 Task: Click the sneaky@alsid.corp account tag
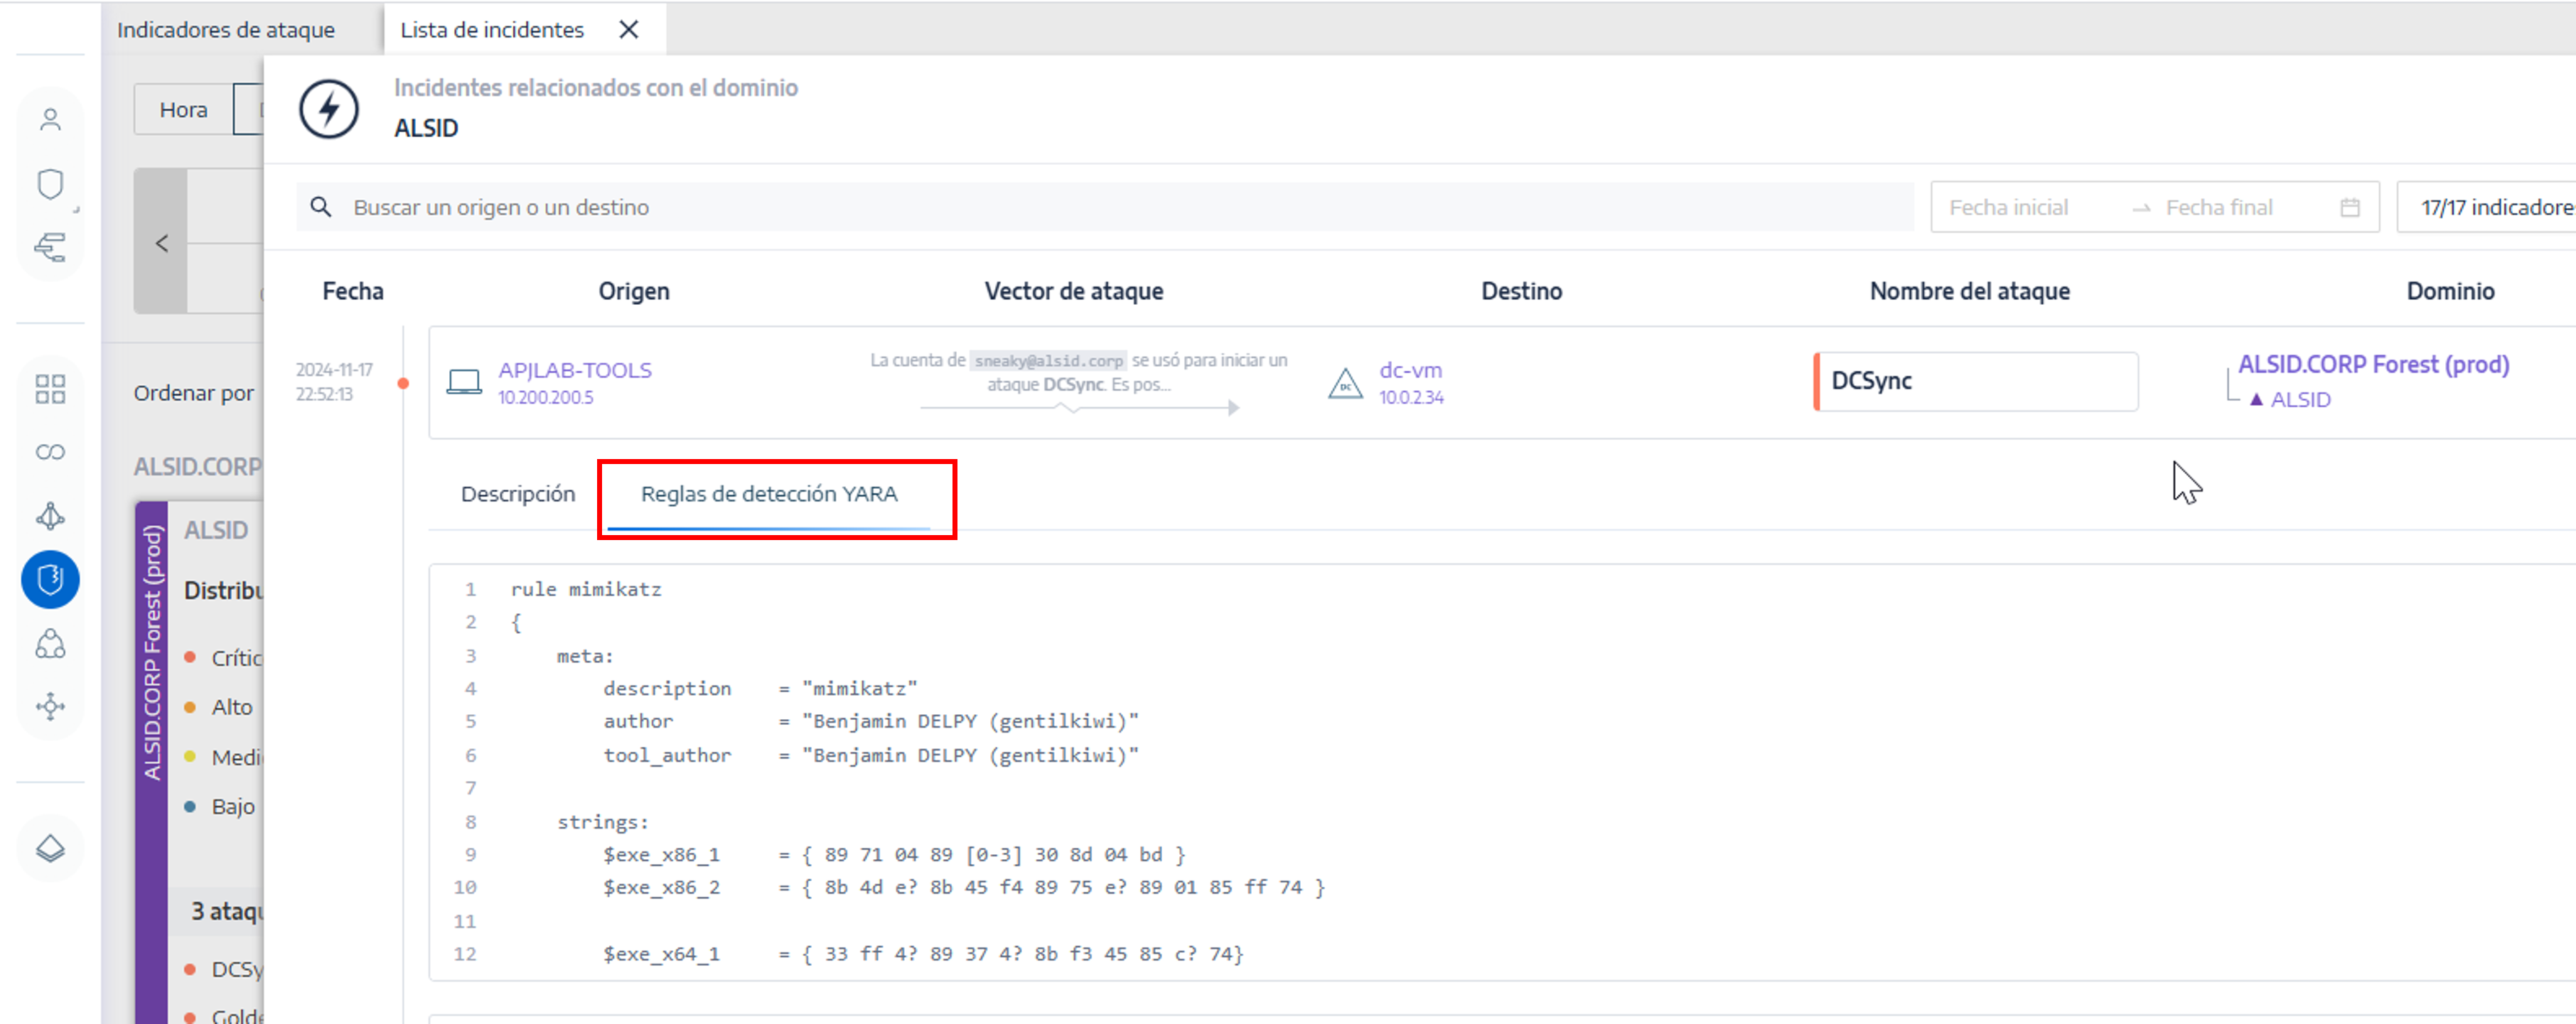pos(1049,361)
